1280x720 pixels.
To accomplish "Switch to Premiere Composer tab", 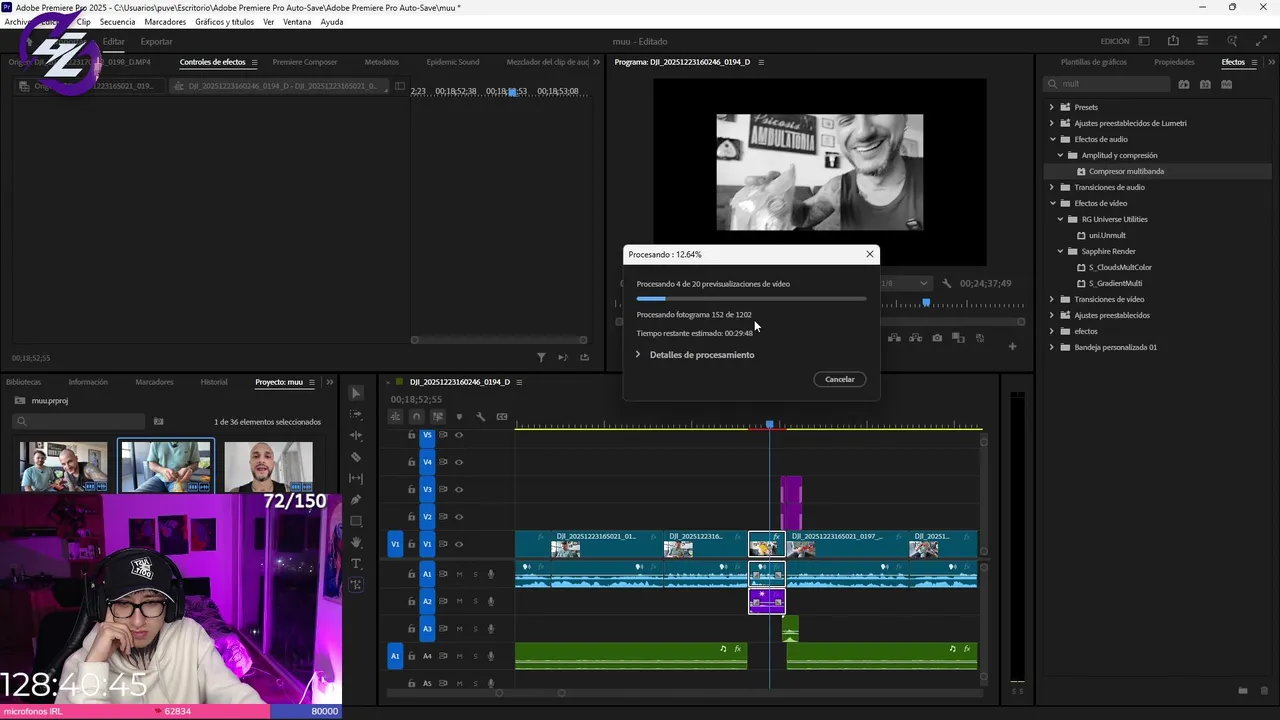I will [305, 62].
